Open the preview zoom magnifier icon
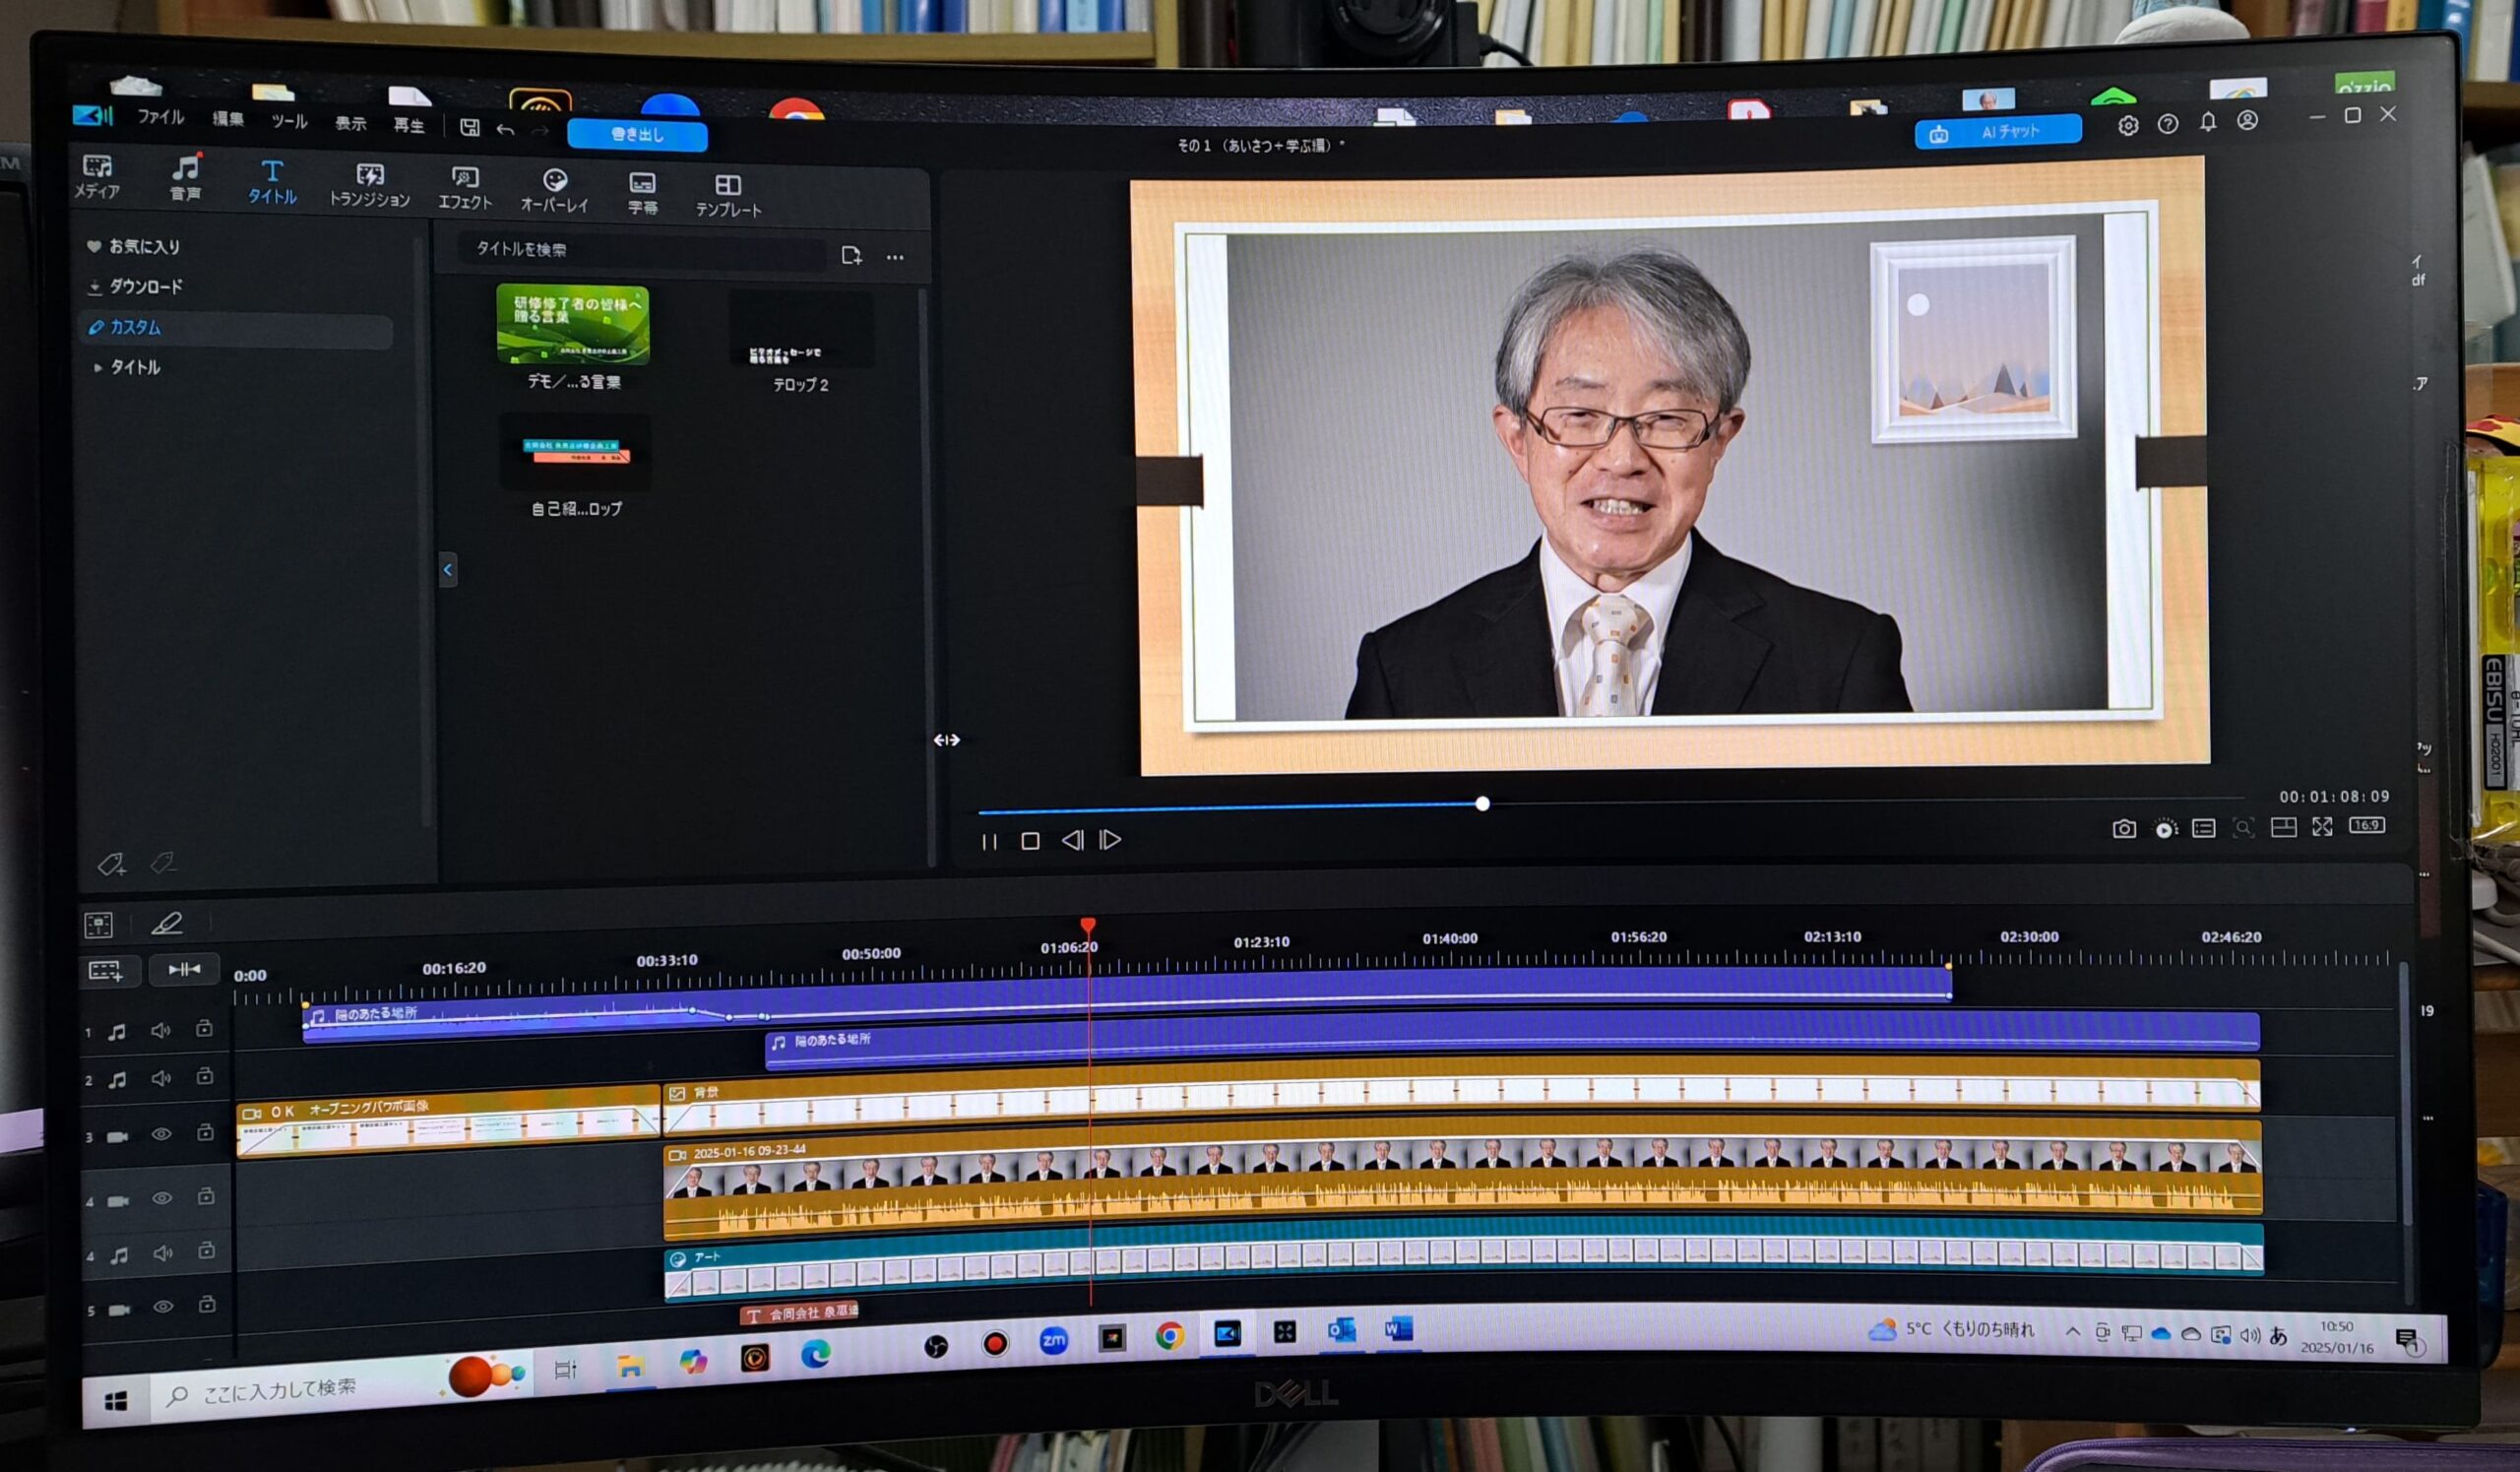The image size is (2520, 1472). pos(2243,828)
